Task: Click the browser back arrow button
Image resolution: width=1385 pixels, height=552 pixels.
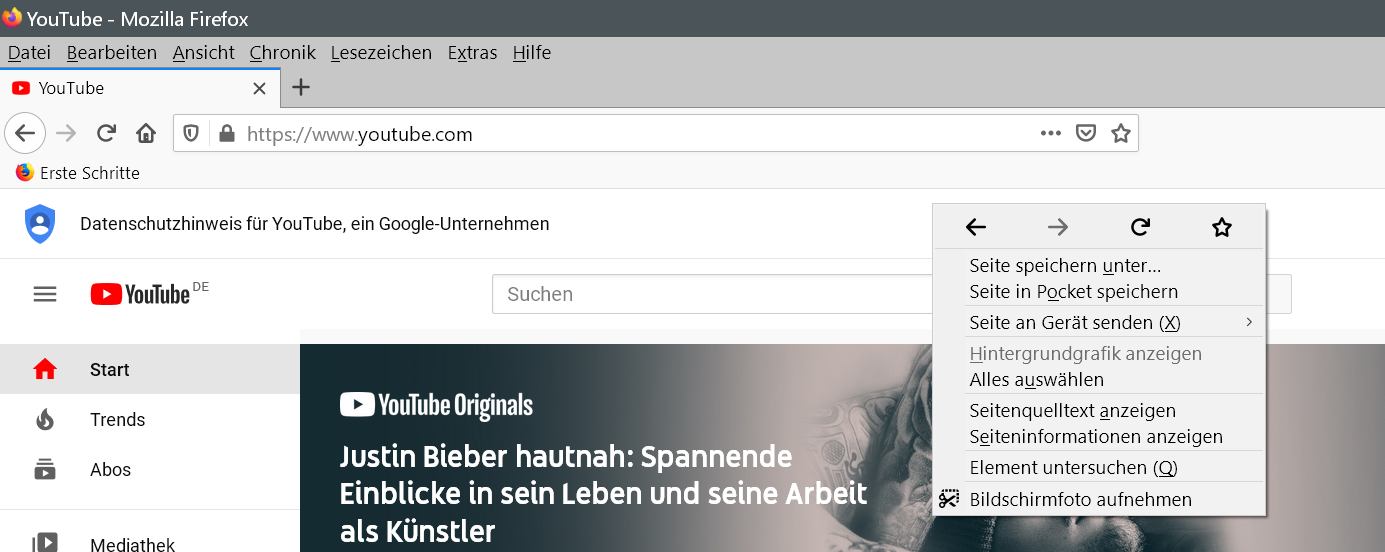Action: 25,133
